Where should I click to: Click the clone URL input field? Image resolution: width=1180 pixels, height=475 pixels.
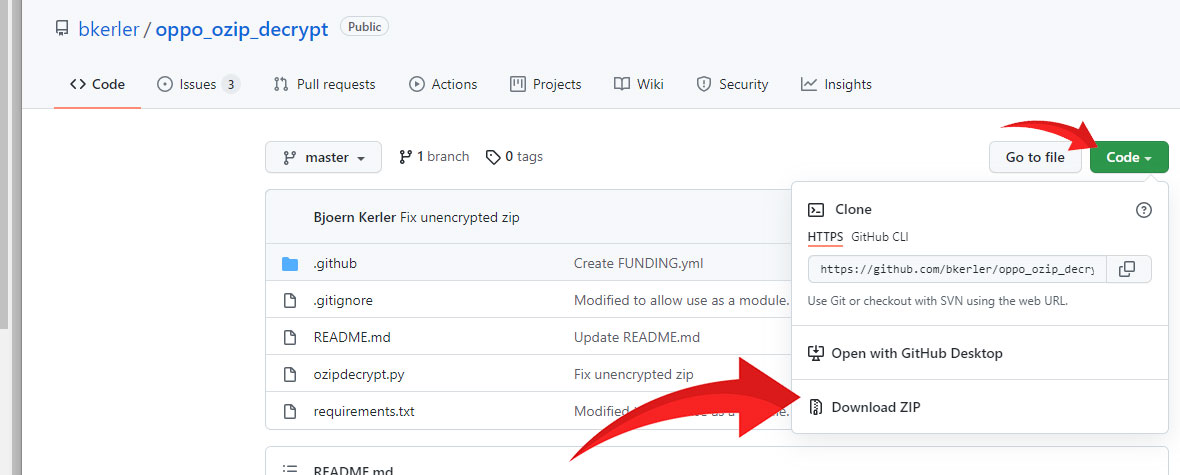pyautogui.click(x=957, y=269)
